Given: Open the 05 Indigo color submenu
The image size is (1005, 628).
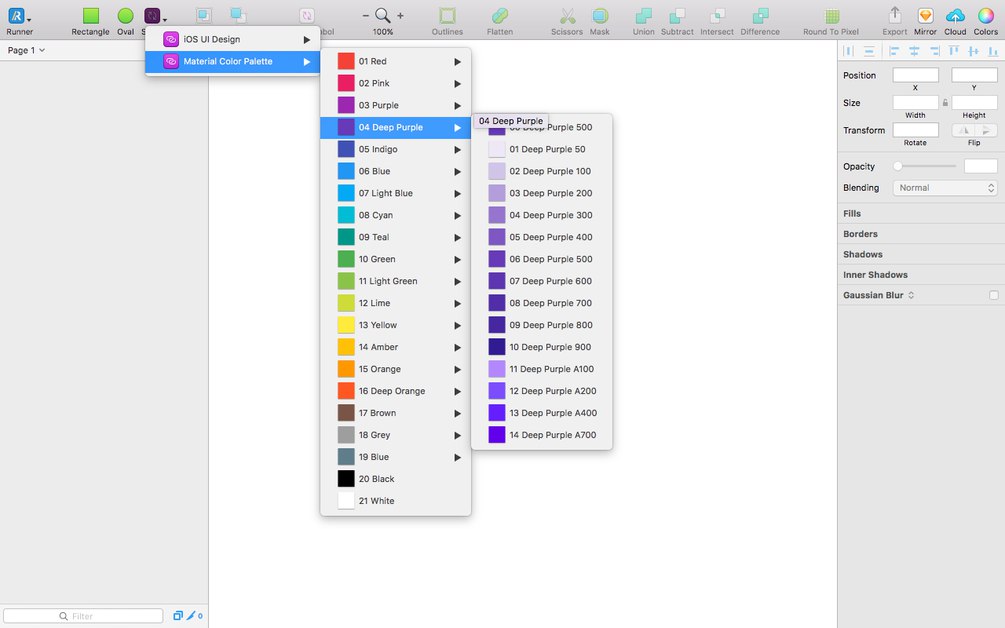Looking at the screenshot, I should click(x=395, y=149).
